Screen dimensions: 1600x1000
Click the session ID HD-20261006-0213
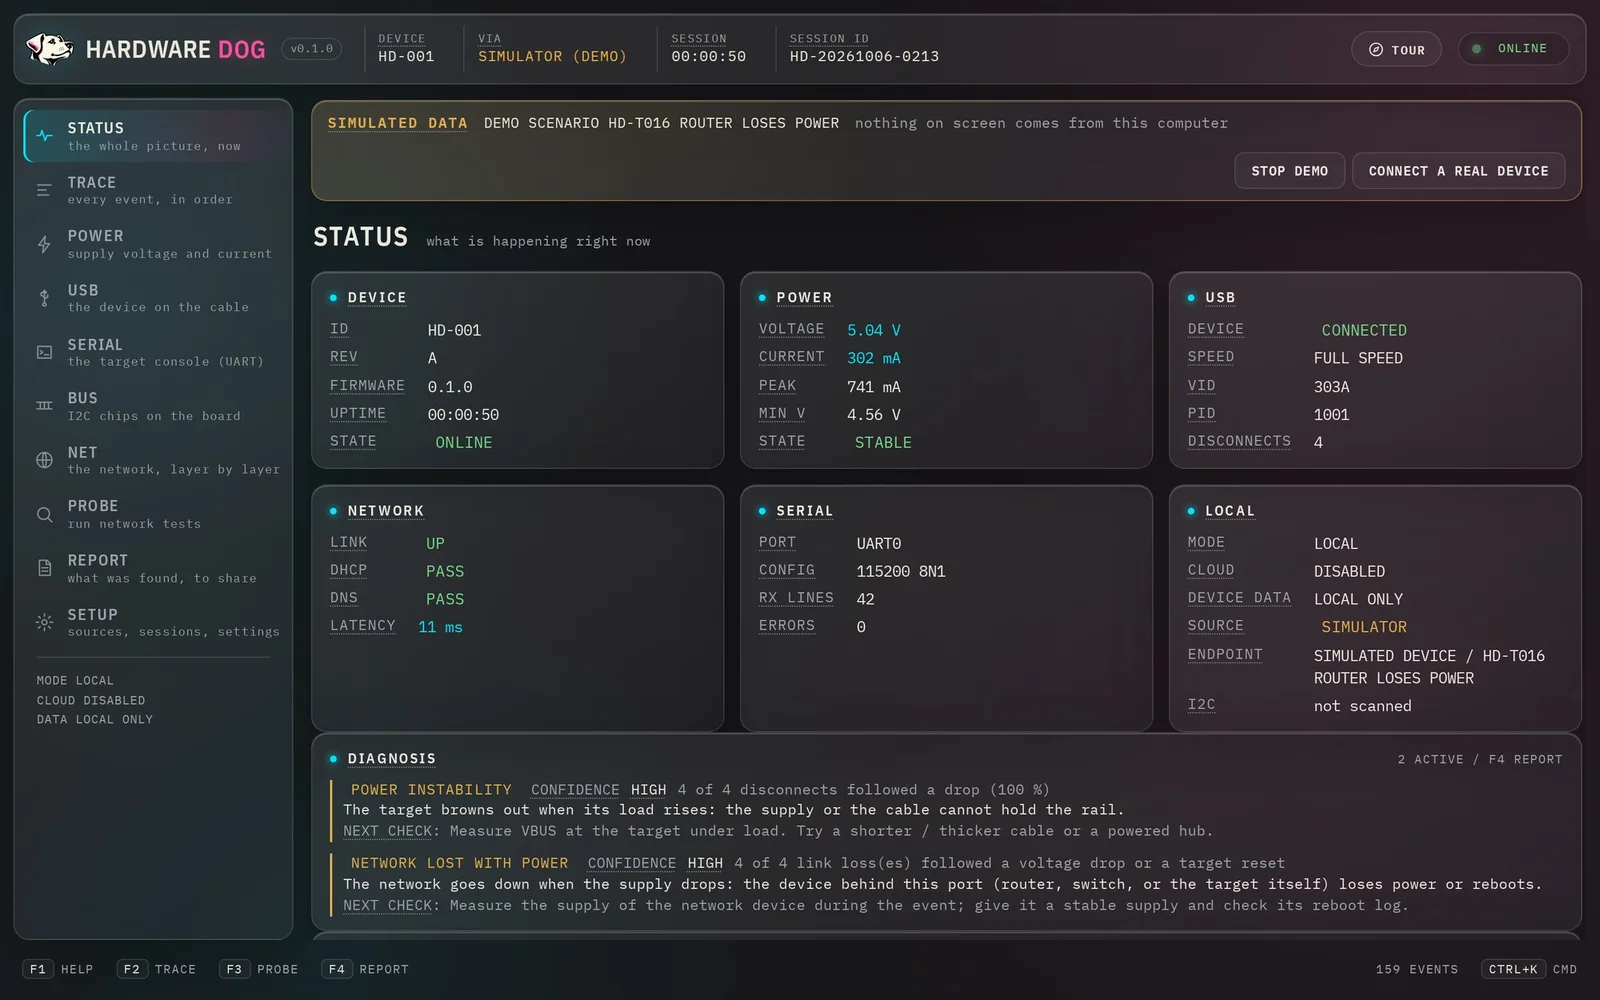pos(864,57)
